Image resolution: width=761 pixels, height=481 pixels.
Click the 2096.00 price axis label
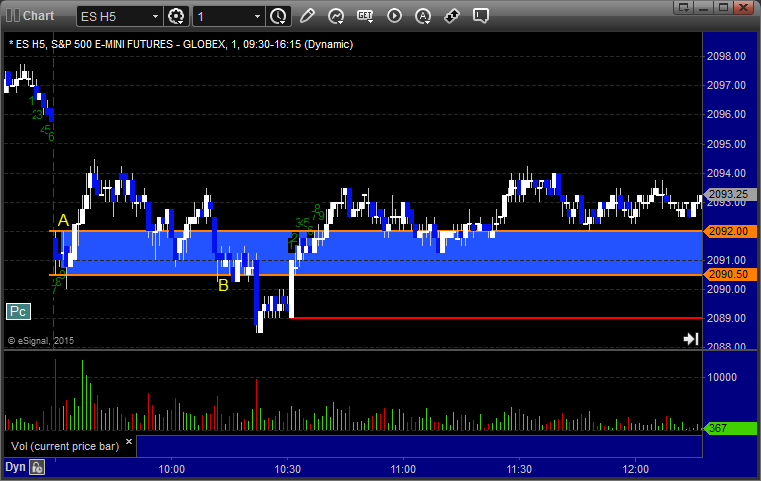tap(726, 115)
